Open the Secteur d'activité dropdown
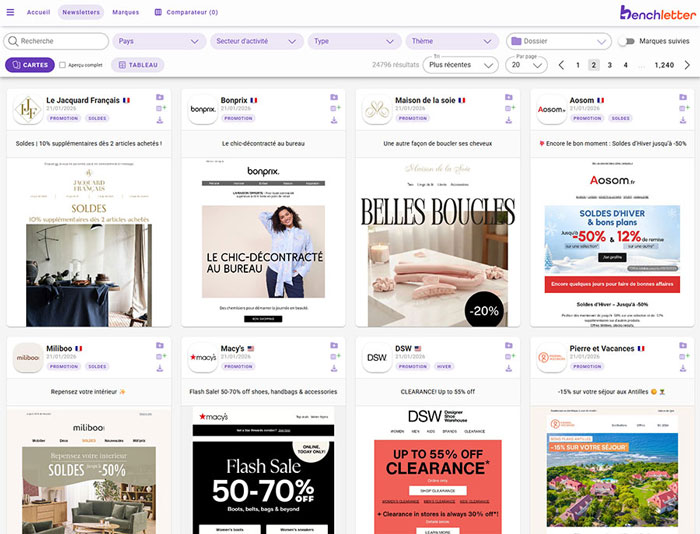Viewport: 700px width, 534px height. [x=256, y=41]
